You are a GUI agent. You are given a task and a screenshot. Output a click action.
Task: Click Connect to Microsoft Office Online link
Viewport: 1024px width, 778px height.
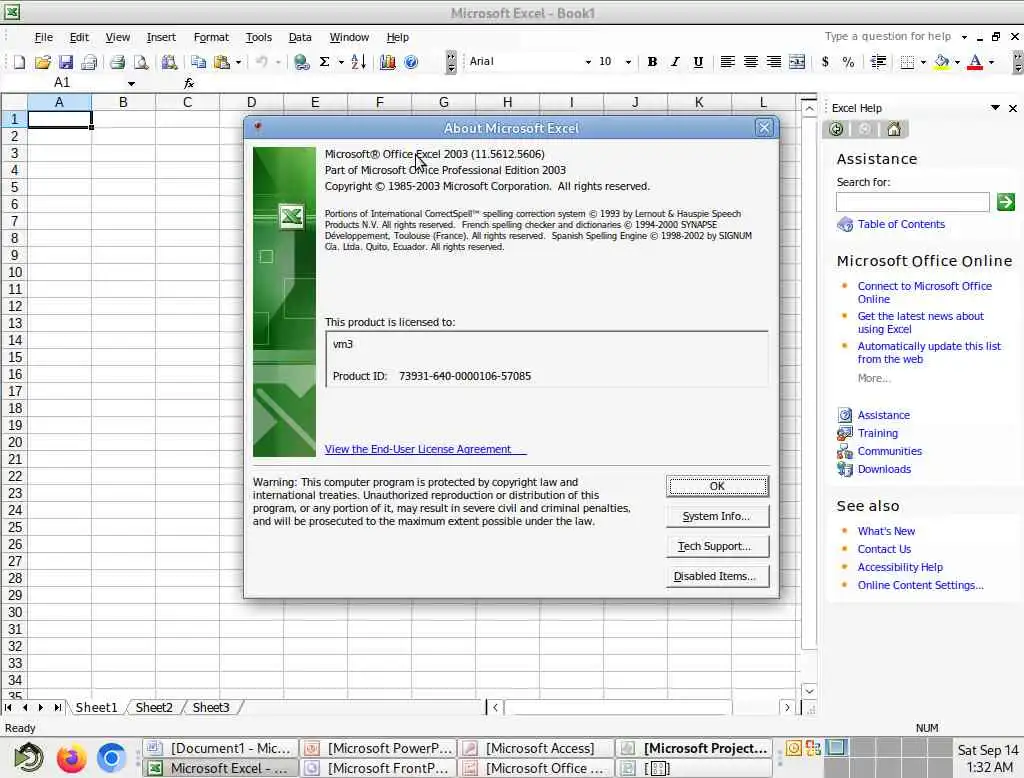click(924, 293)
